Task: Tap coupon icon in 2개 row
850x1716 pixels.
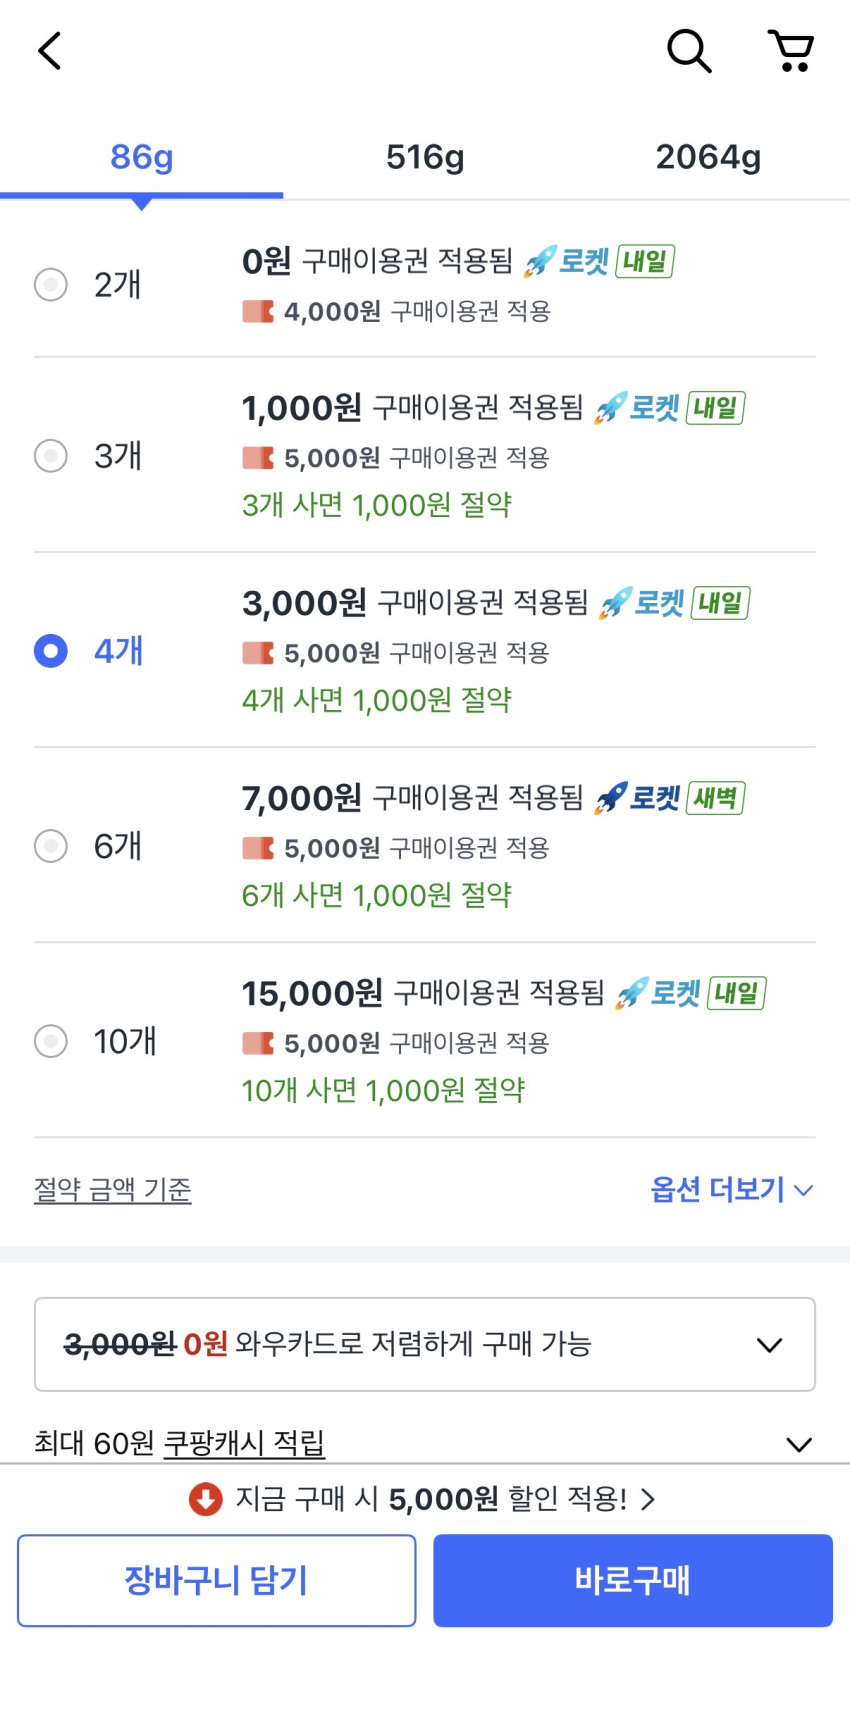Action: click(x=258, y=312)
